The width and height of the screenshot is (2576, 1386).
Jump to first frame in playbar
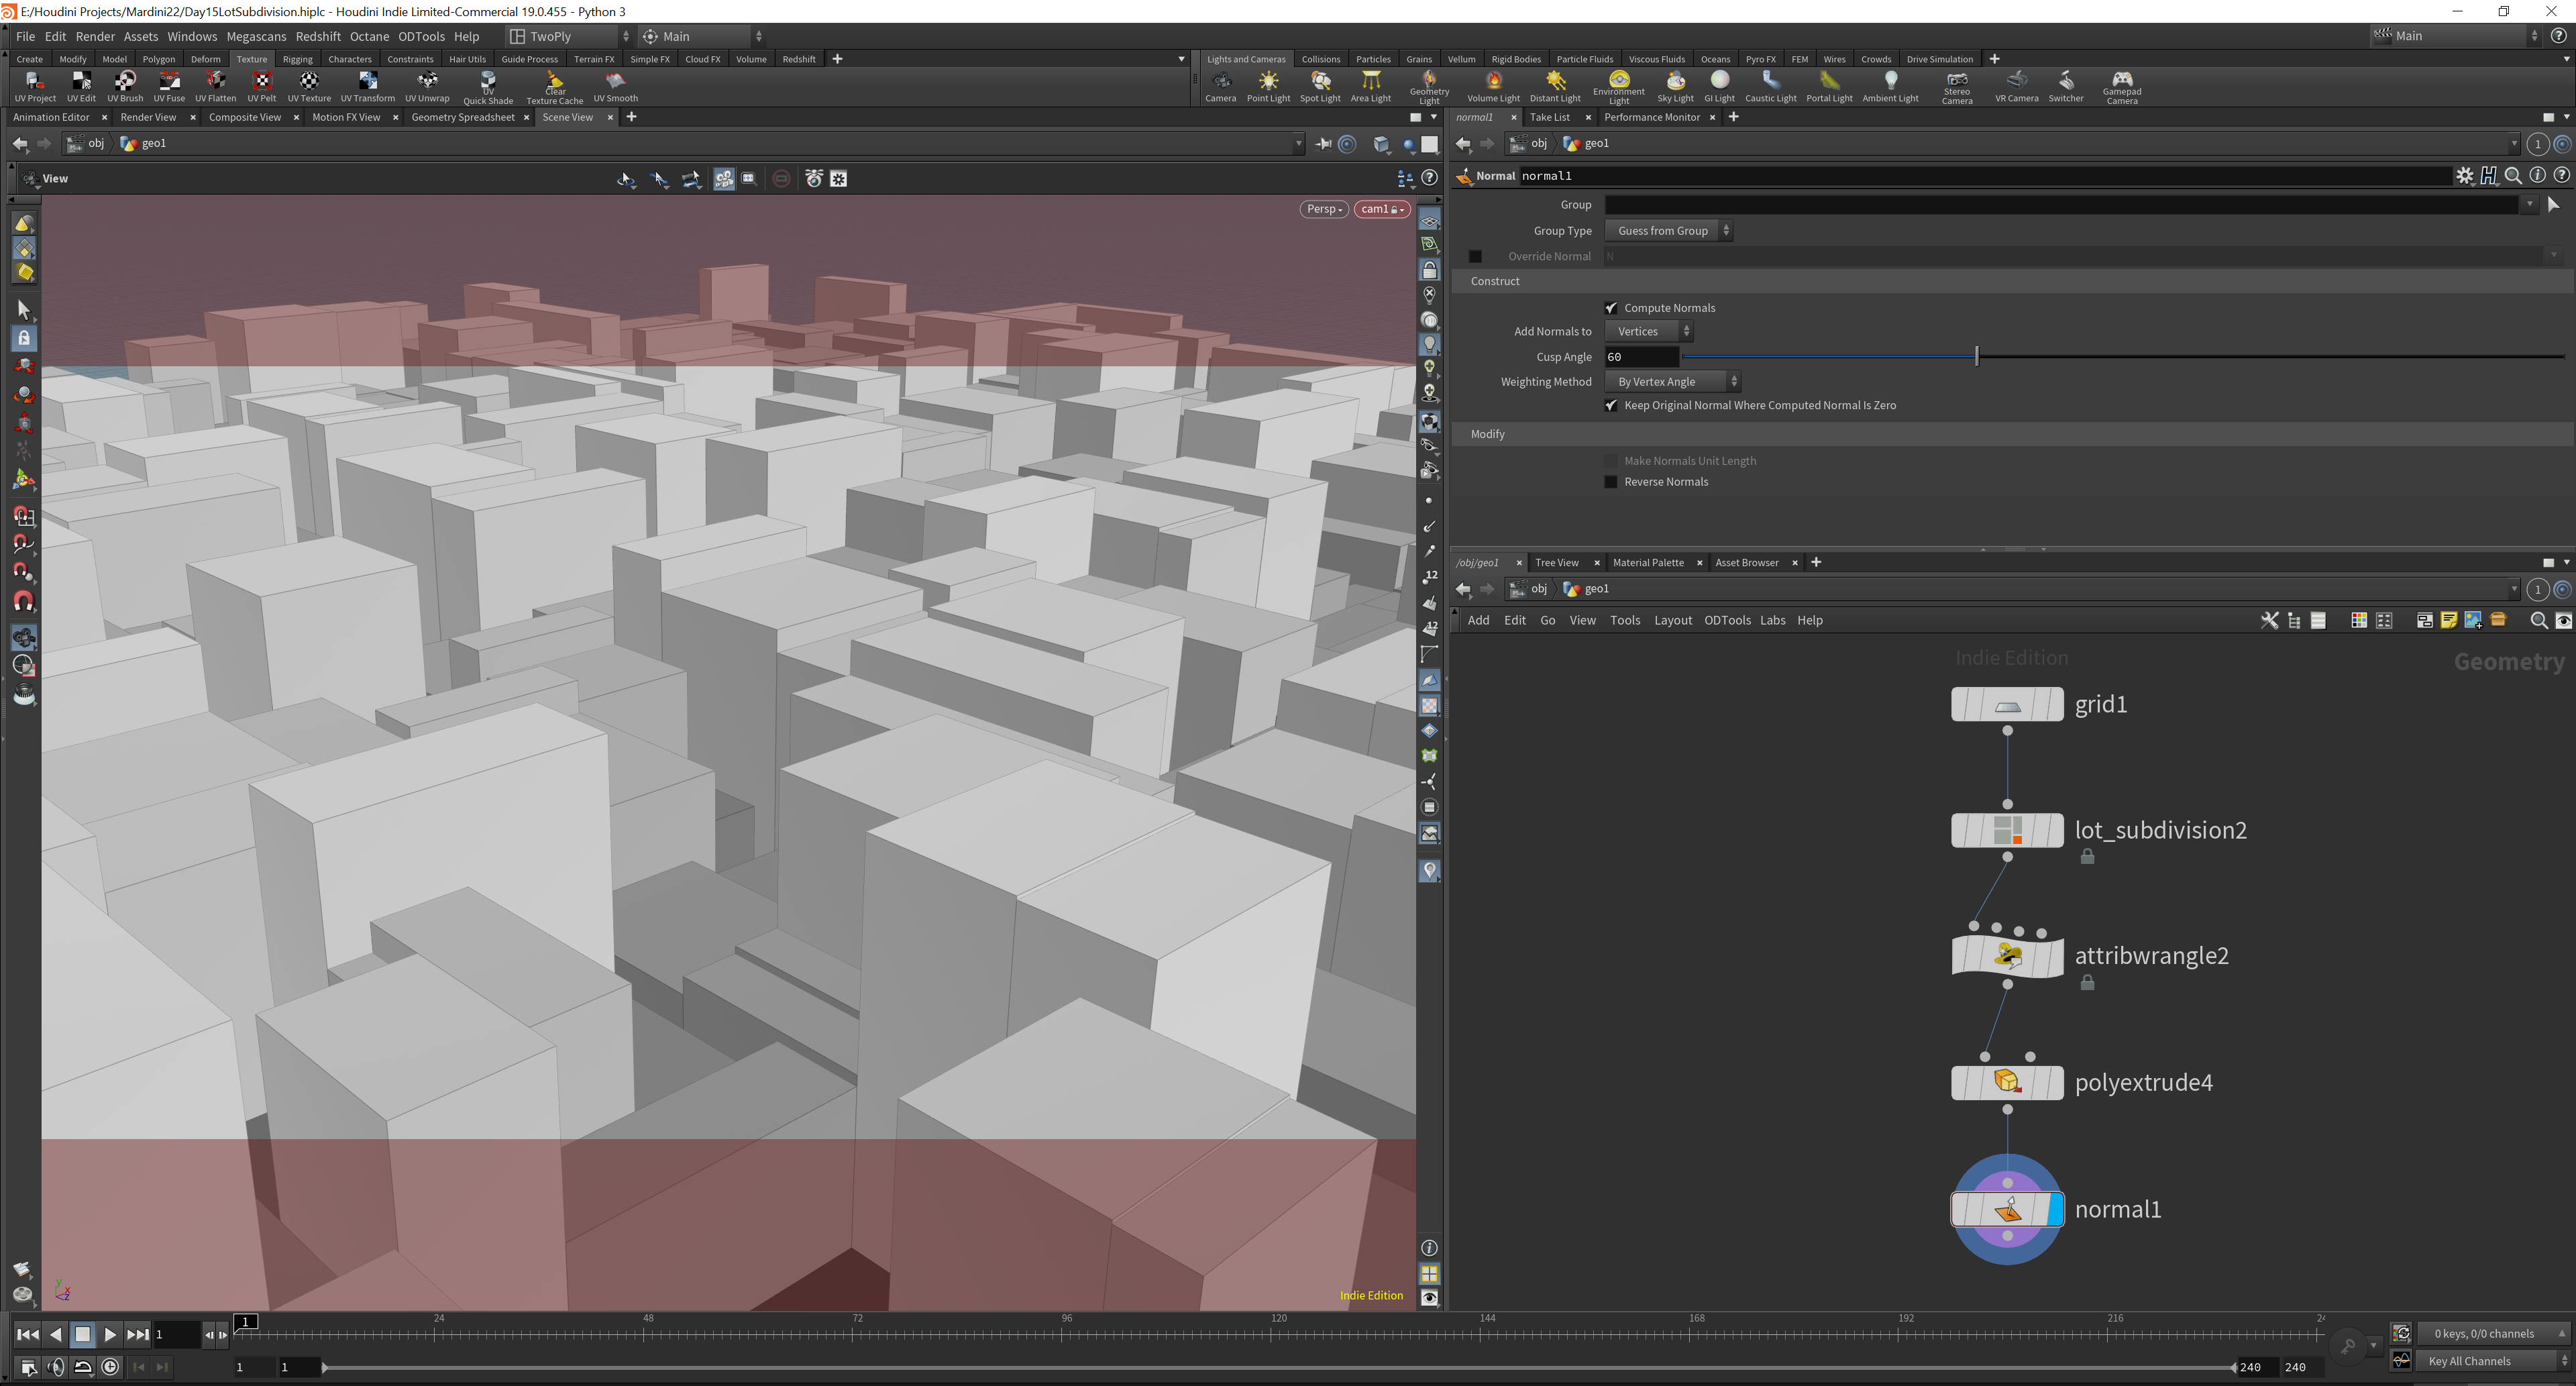click(x=28, y=1334)
